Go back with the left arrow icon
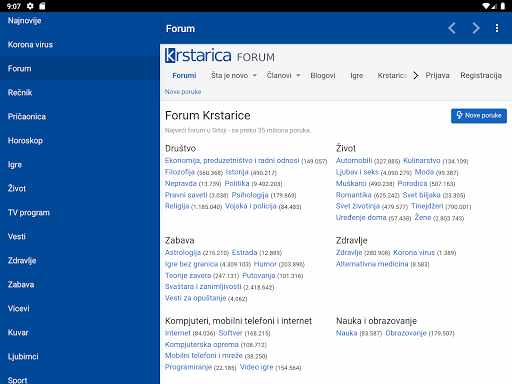The width and height of the screenshot is (512, 384). (452, 28)
